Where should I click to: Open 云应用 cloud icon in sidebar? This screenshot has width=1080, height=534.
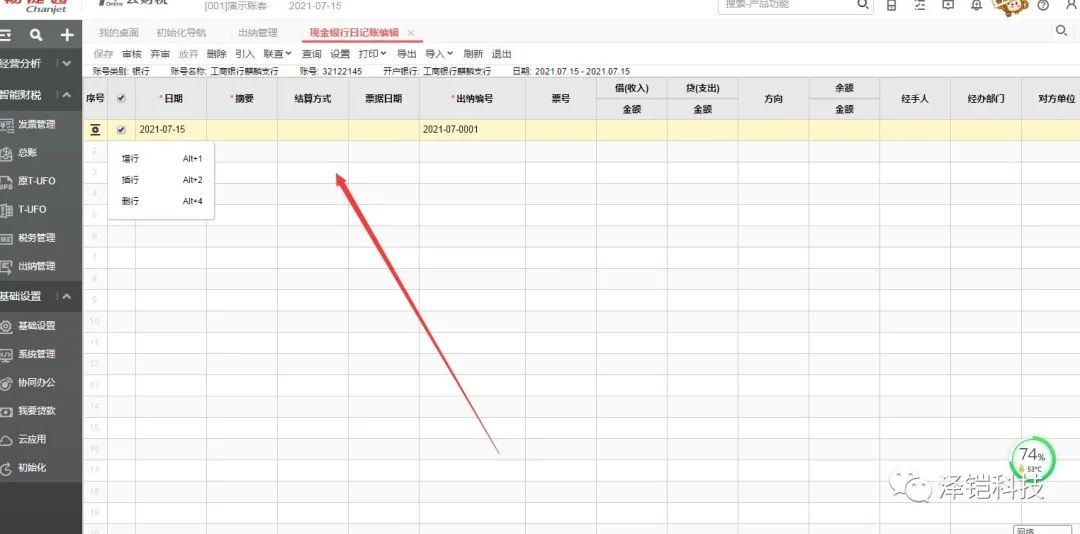coord(6,440)
